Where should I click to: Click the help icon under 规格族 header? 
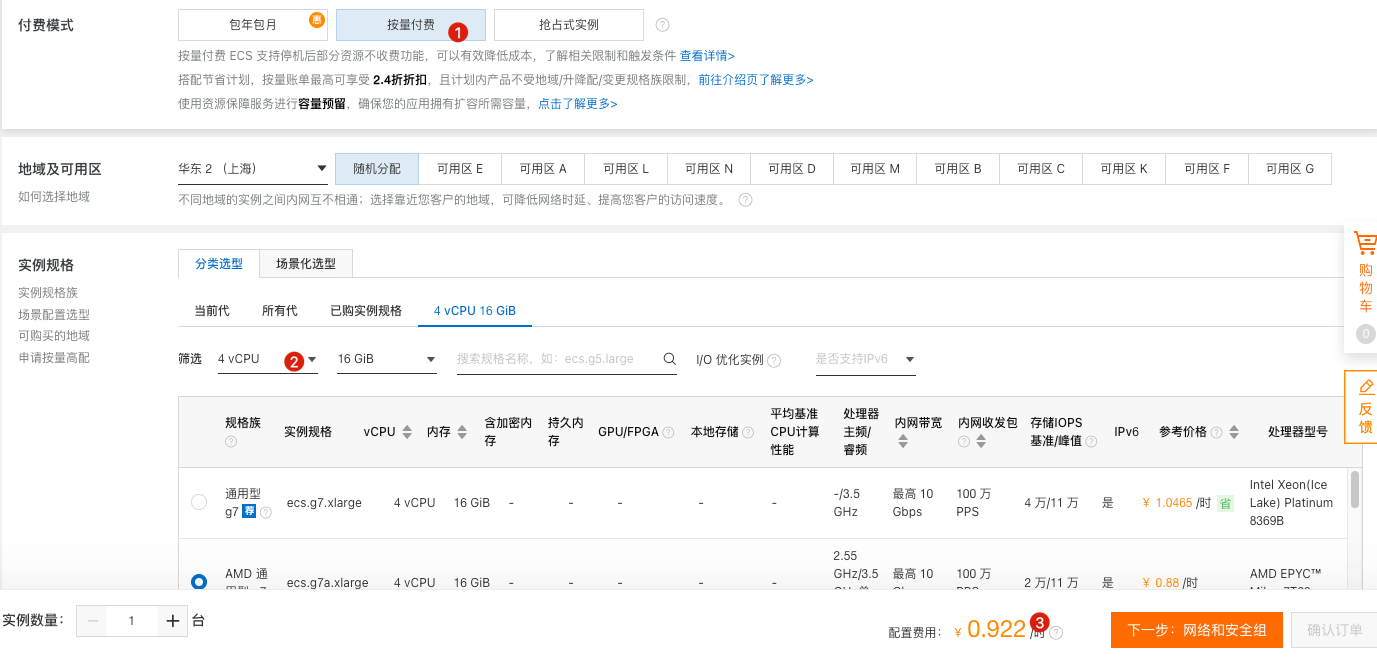pos(231,441)
